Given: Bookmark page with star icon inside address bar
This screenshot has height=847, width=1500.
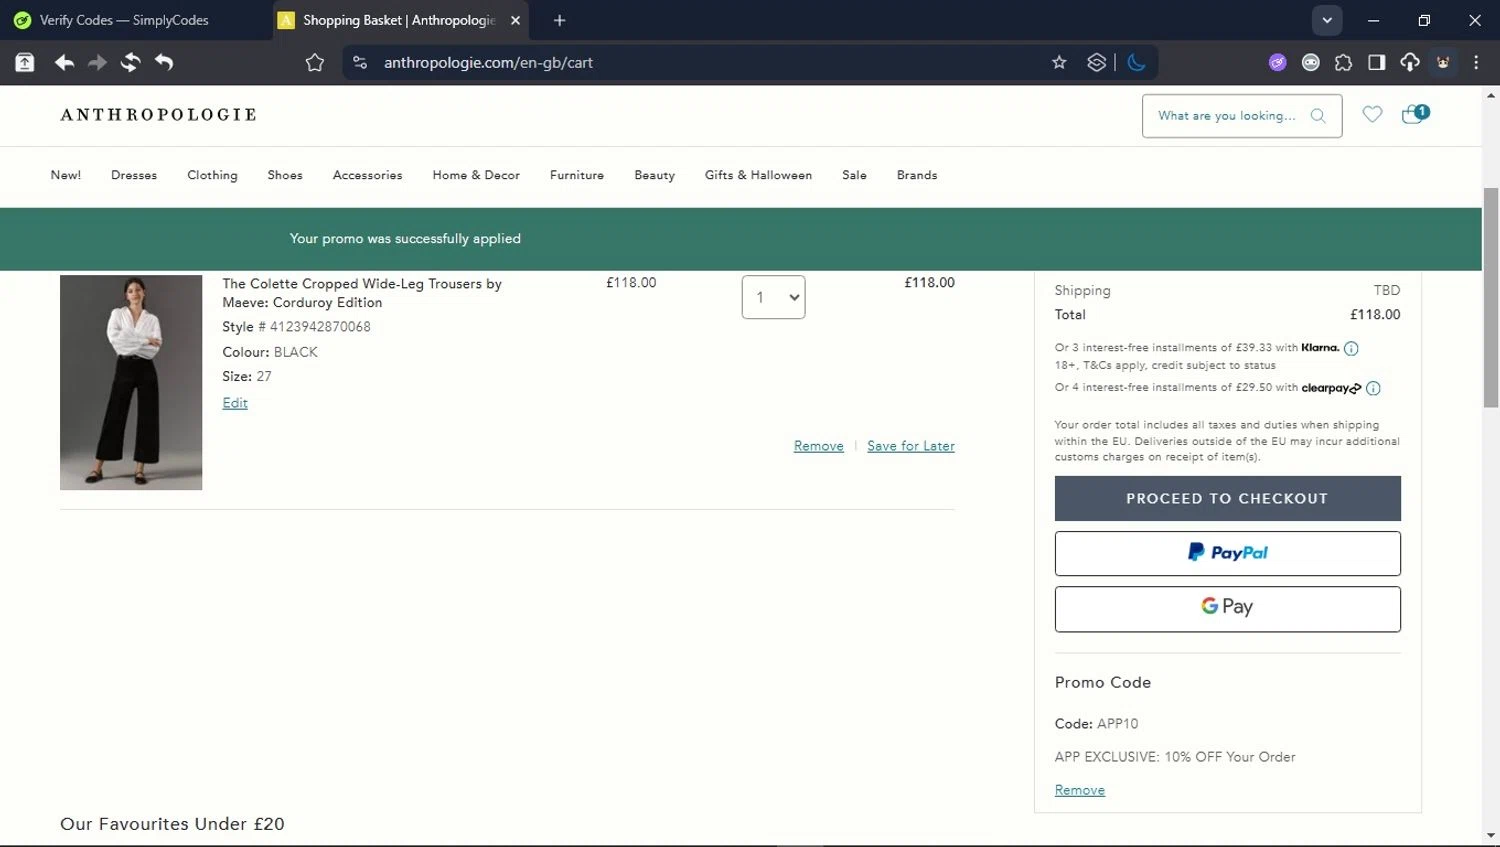Looking at the screenshot, I should tap(1059, 63).
